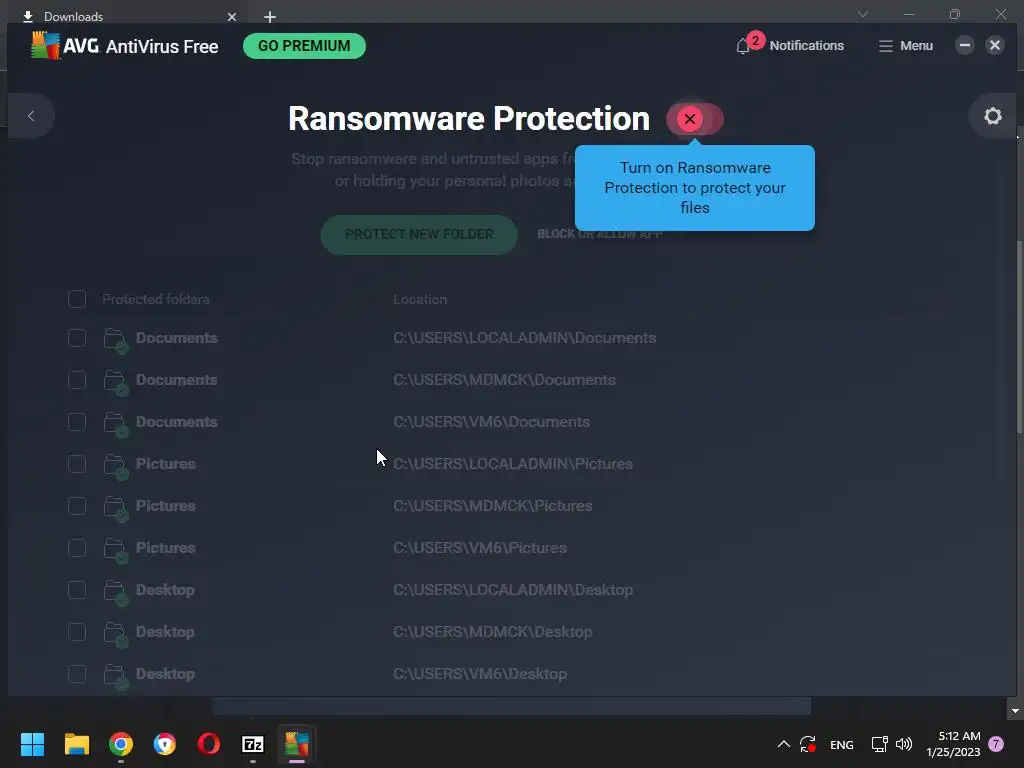The height and width of the screenshot is (768, 1024).
Task: Check the LOCALADMIN Documents folder checkbox
Action: [x=77, y=338]
